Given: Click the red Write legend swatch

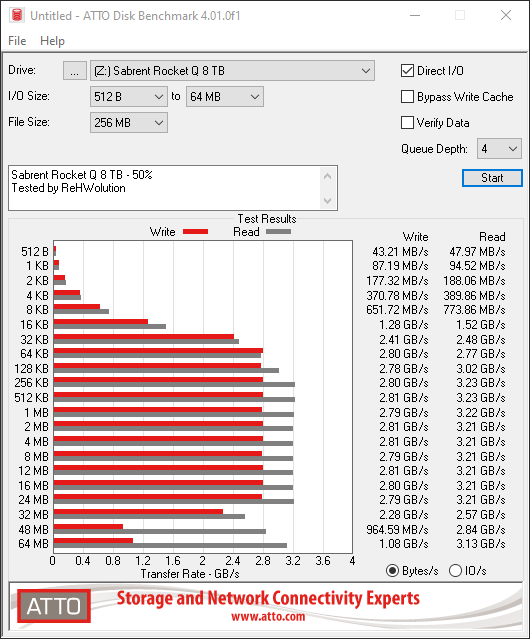Looking at the screenshot, I should [196, 231].
